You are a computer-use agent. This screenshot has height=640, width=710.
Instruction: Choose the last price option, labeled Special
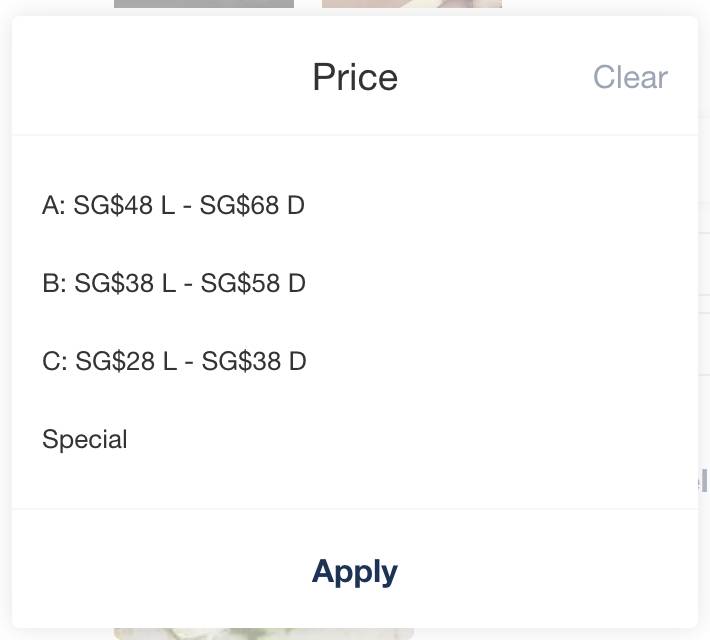85,439
